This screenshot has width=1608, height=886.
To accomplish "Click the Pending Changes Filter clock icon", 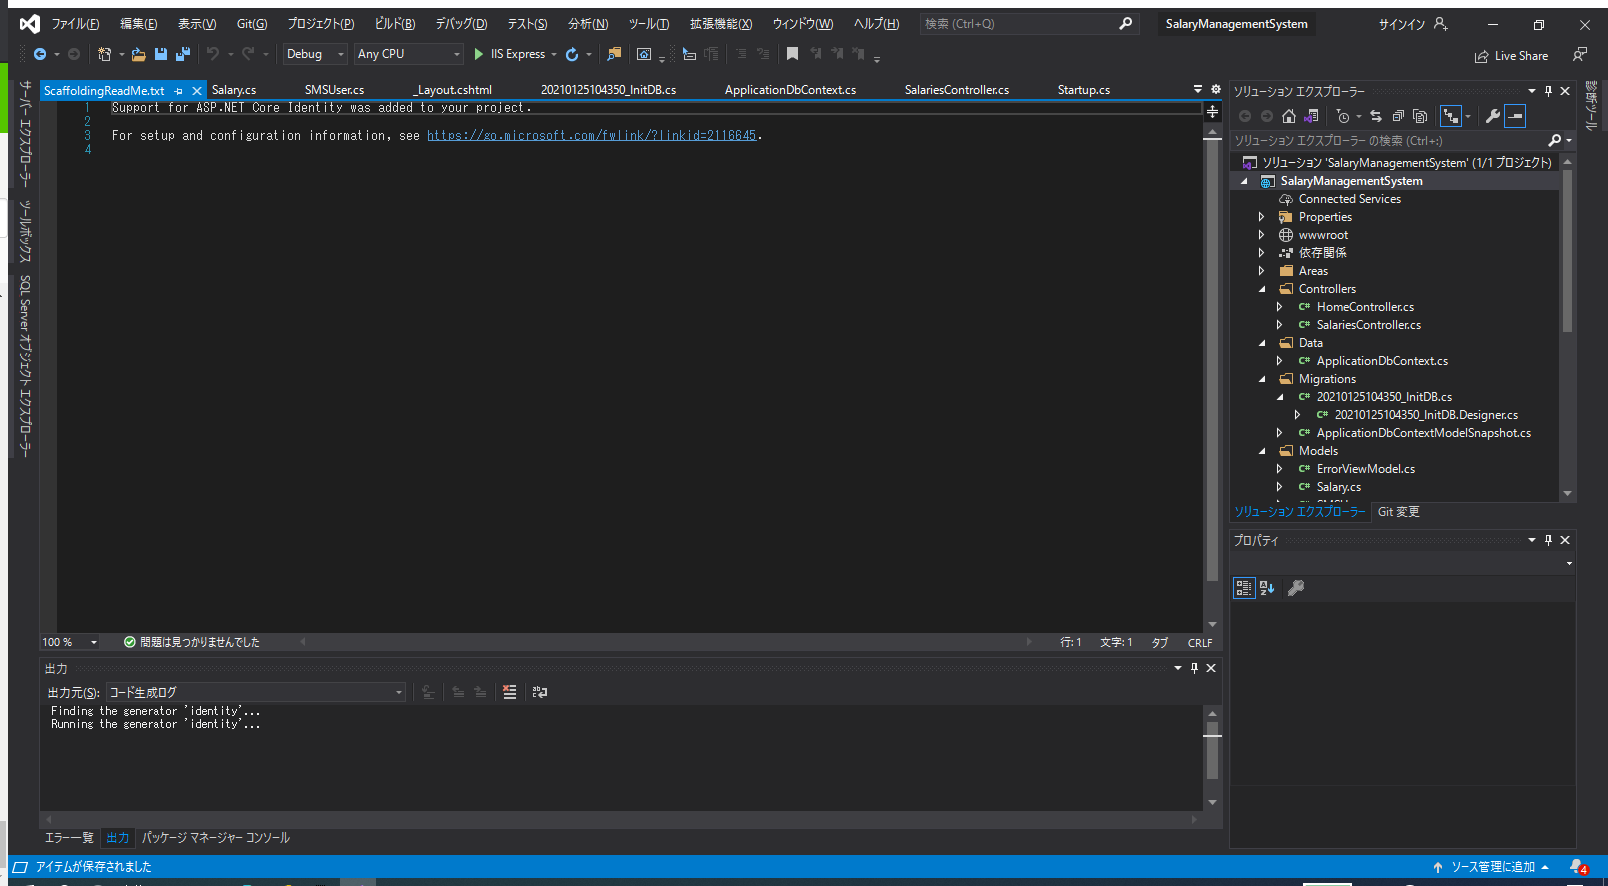I will pyautogui.click(x=1343, y=116).
